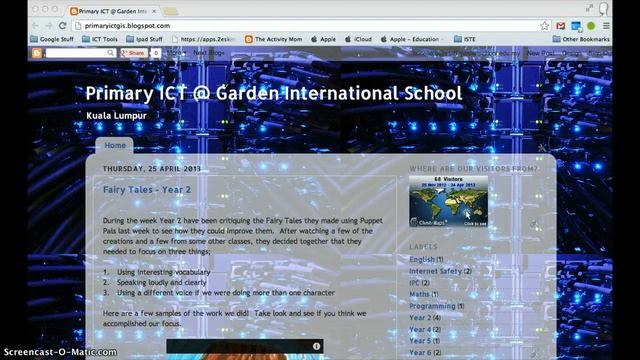The height and width of the screenshot is (360, 640).
Task: Reload the page with refresh icon
Action: 62,26
